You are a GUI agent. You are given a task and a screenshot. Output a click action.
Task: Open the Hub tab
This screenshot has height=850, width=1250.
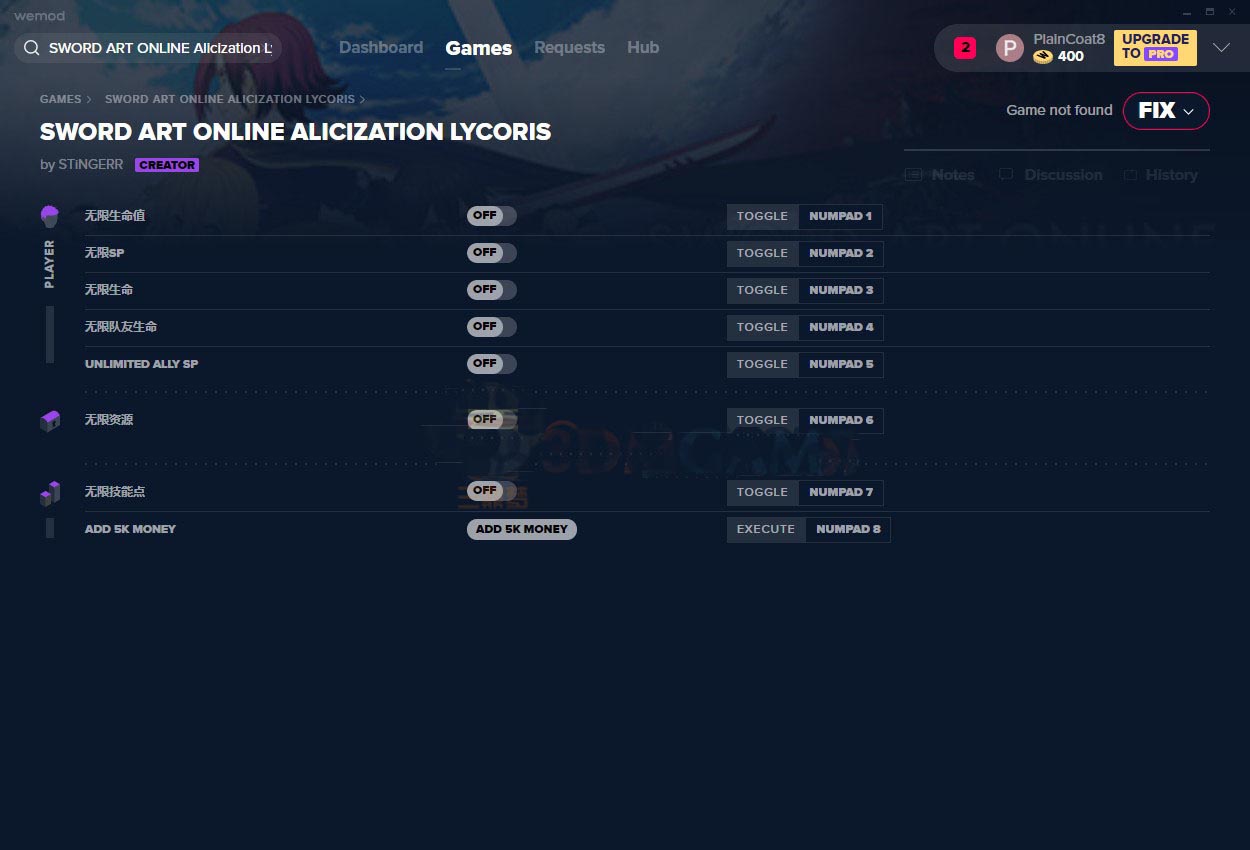[643, 48]
